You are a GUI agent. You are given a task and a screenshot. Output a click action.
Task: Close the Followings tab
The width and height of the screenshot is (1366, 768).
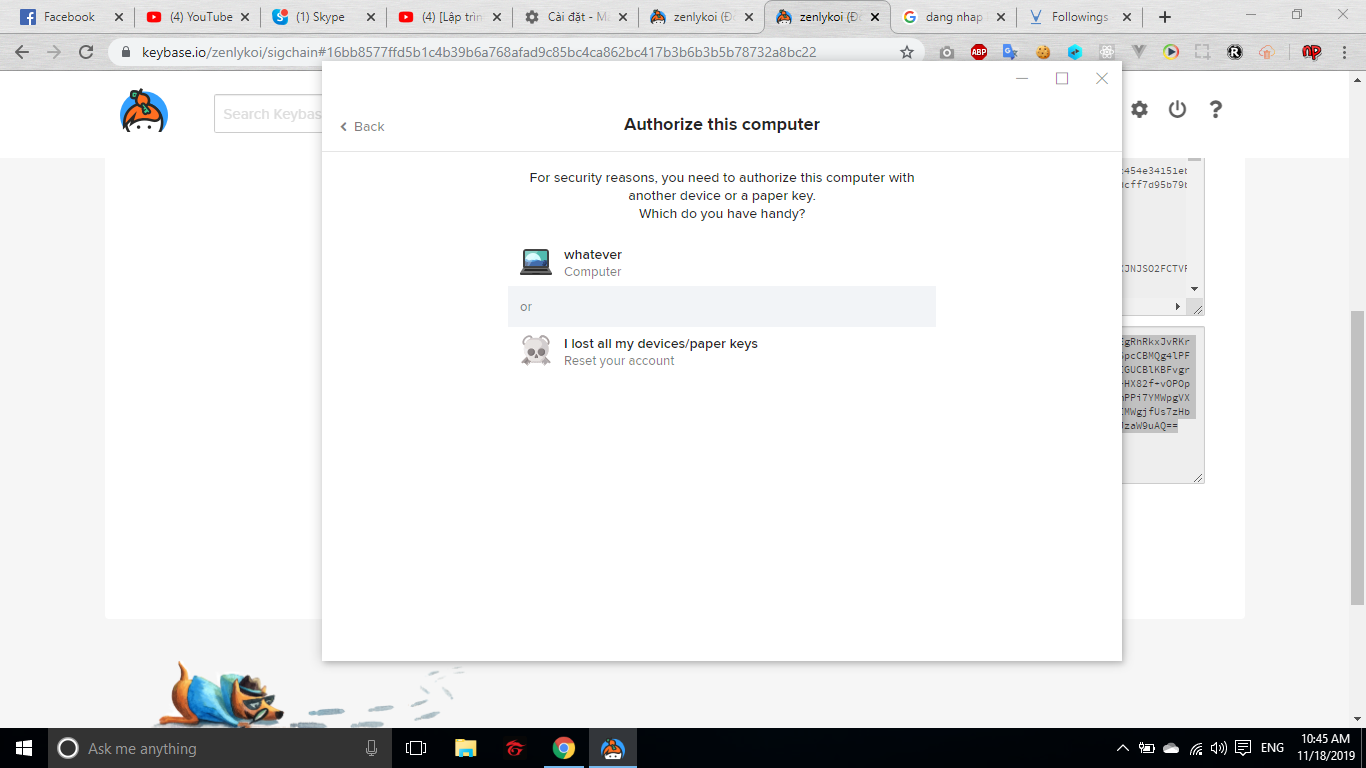click(1127, 17)
